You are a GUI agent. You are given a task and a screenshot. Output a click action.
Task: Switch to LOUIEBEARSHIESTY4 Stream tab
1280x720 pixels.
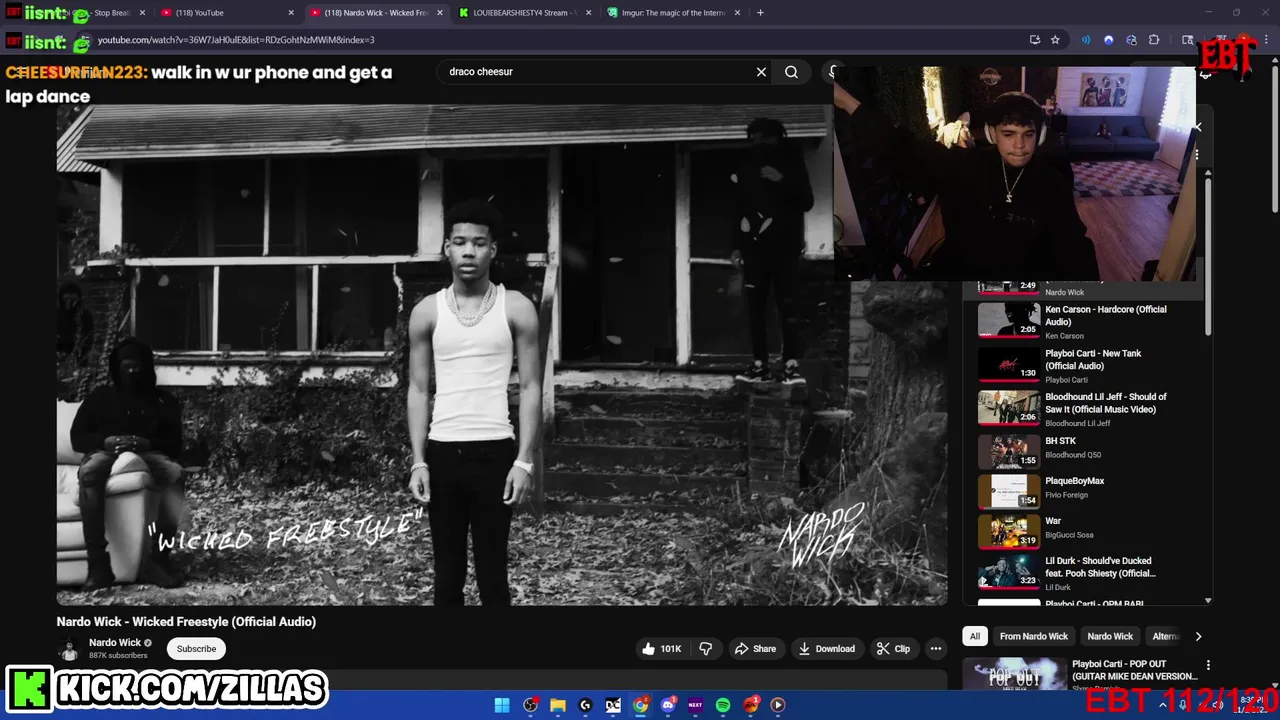(525, 13)
